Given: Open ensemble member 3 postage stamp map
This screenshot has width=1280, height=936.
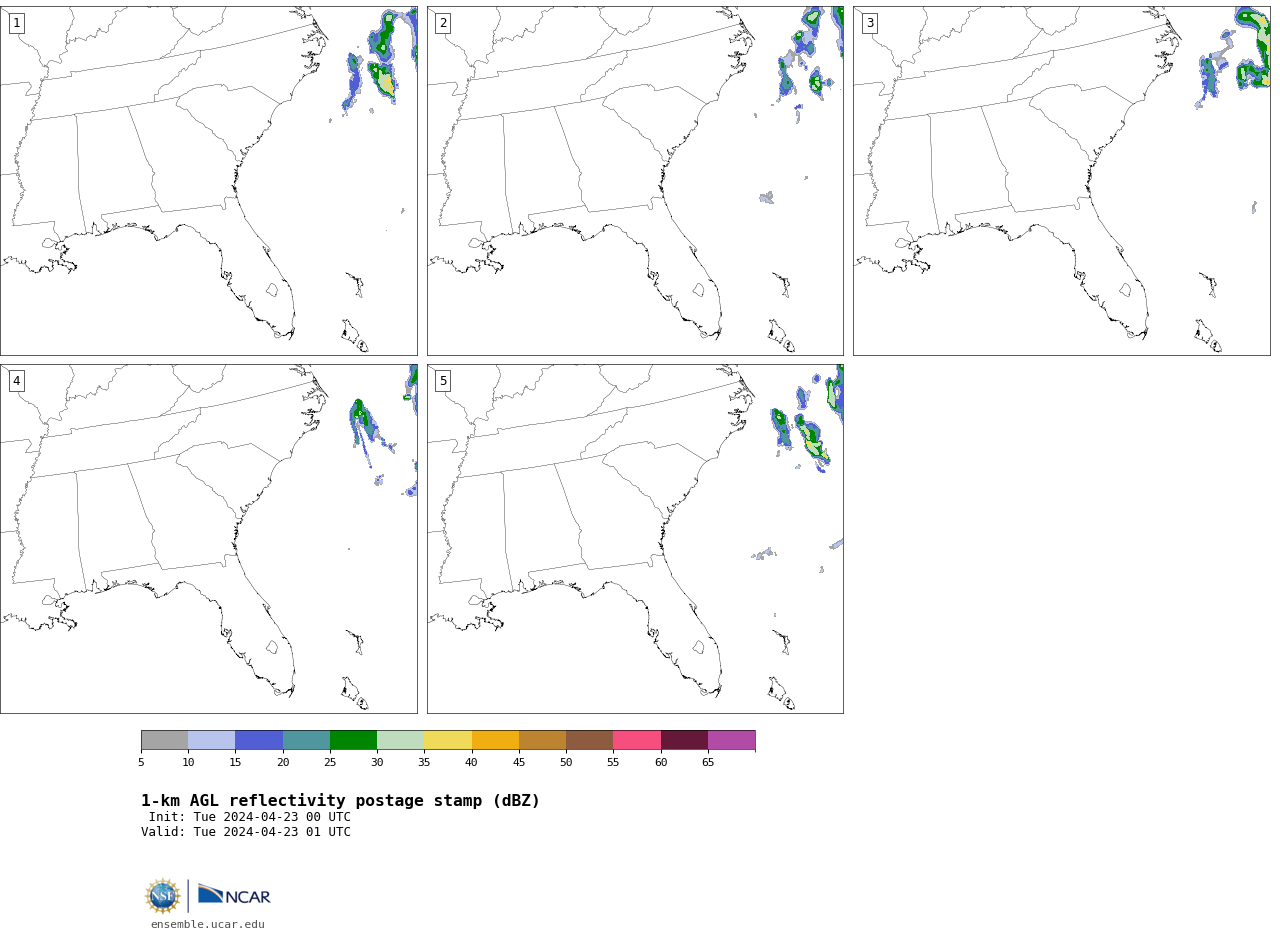Looking at the screenshot, I should (x=1062, y=181).
